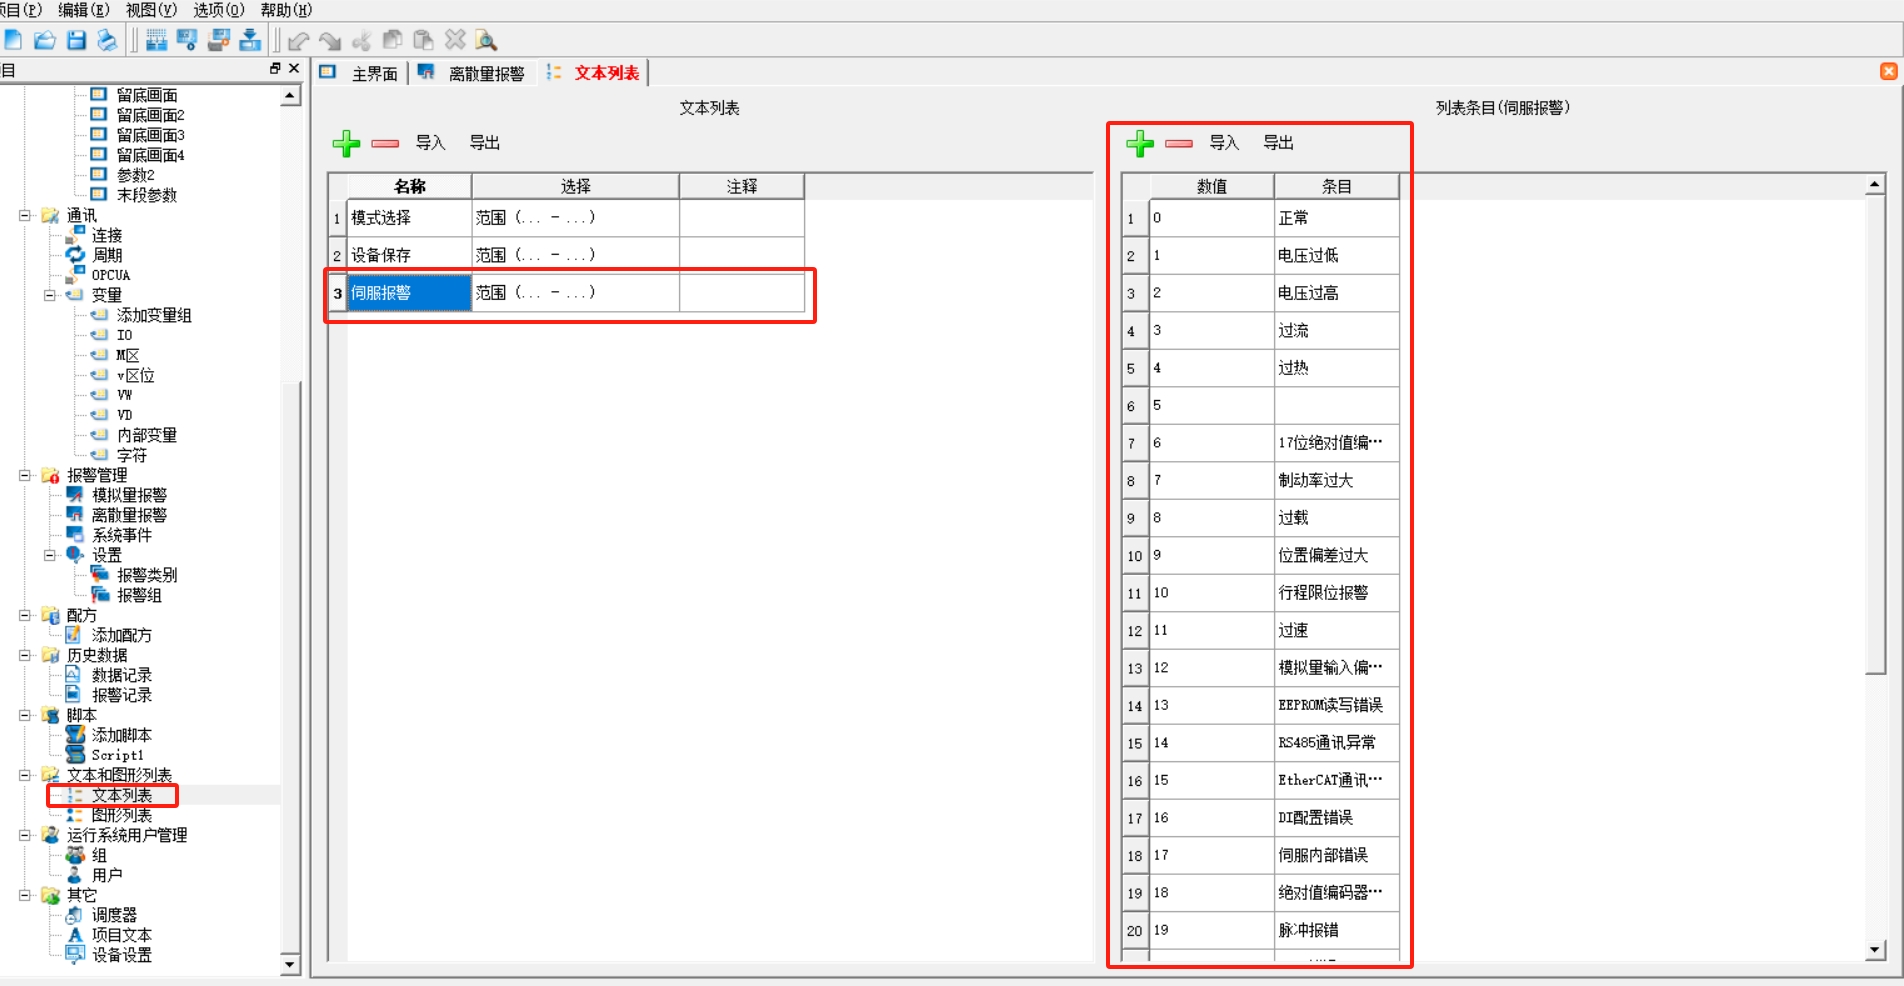Click 导出 in the text list panel

tap(485, 143)
